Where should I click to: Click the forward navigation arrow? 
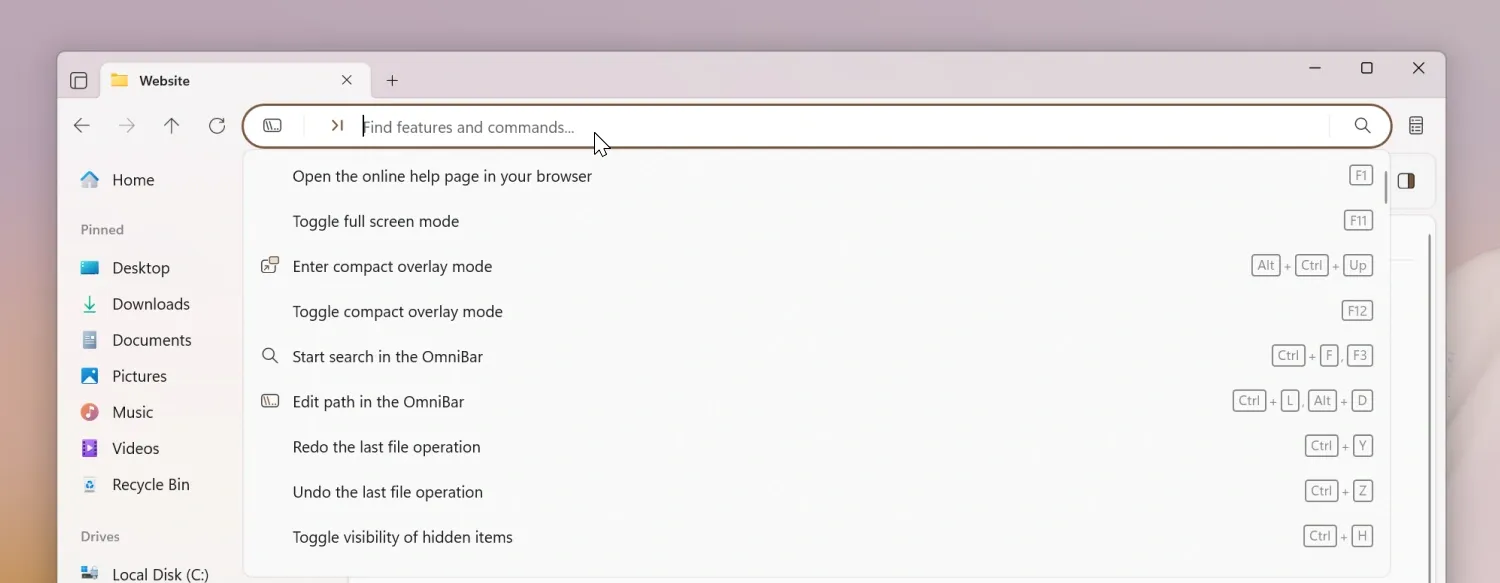(127, 125)
